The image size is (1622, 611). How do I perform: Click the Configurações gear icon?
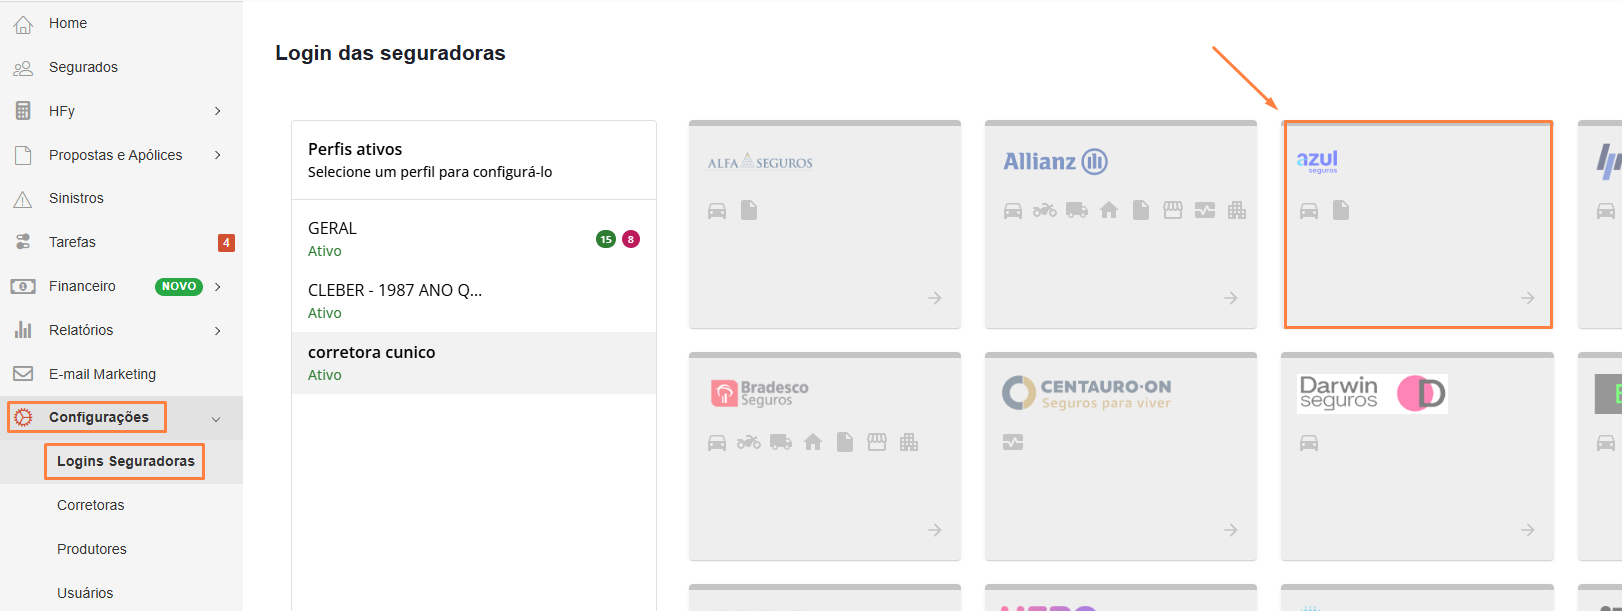point(23,417)
